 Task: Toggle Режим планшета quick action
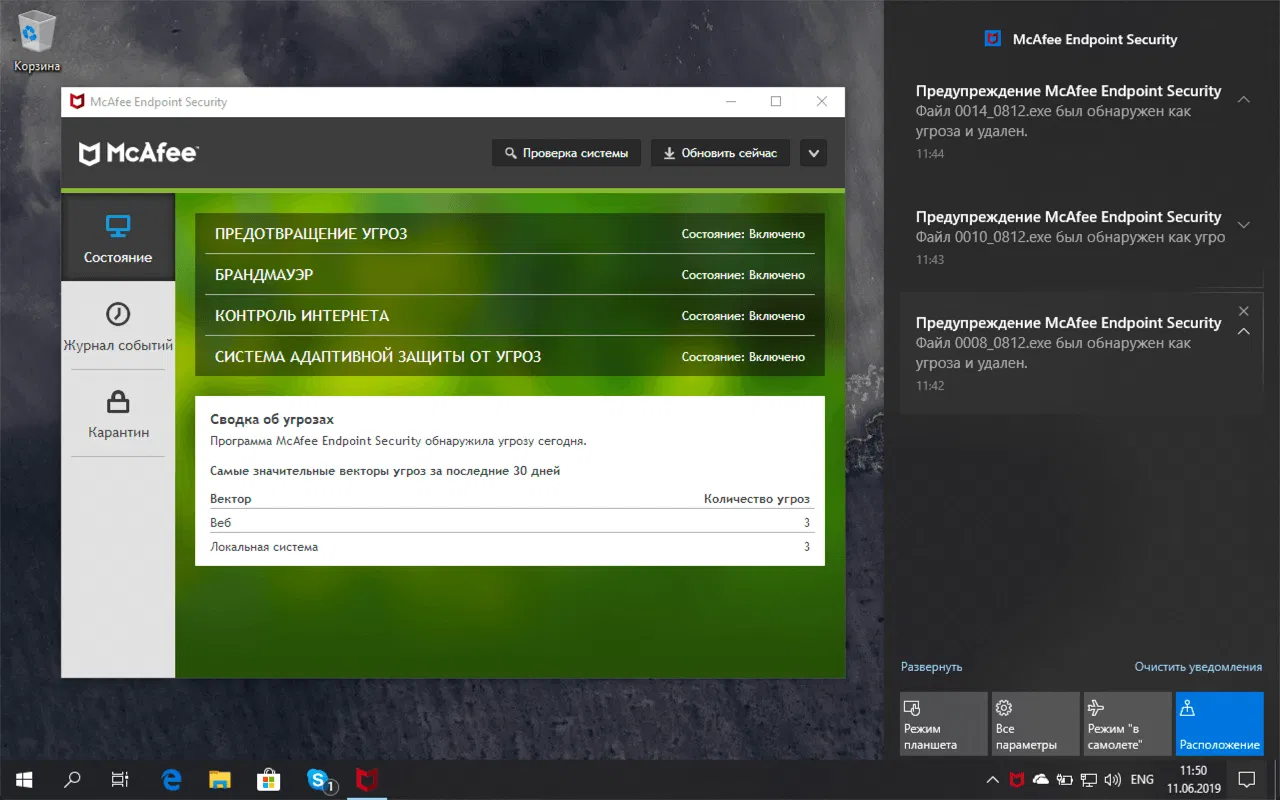click(943, 722)
